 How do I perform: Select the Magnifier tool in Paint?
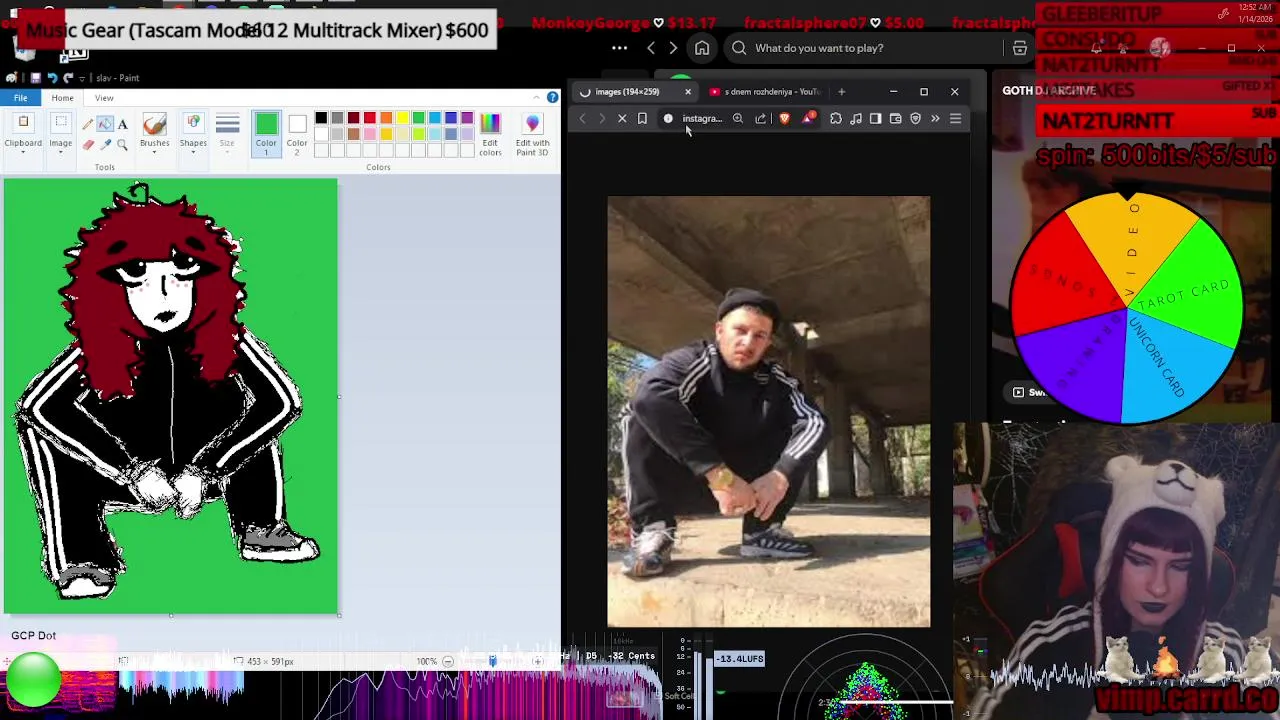[122, 145]
